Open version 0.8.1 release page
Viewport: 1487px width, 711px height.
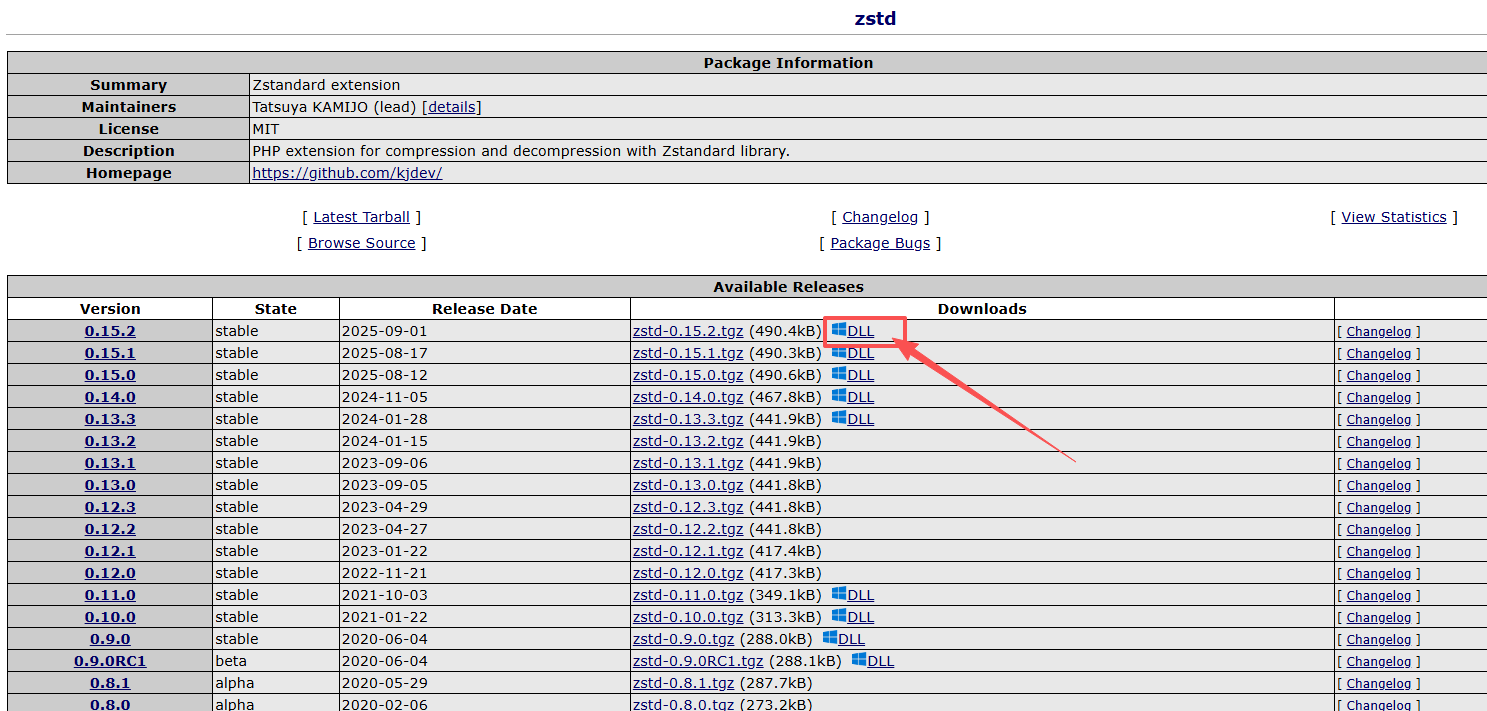coord(110,683)
